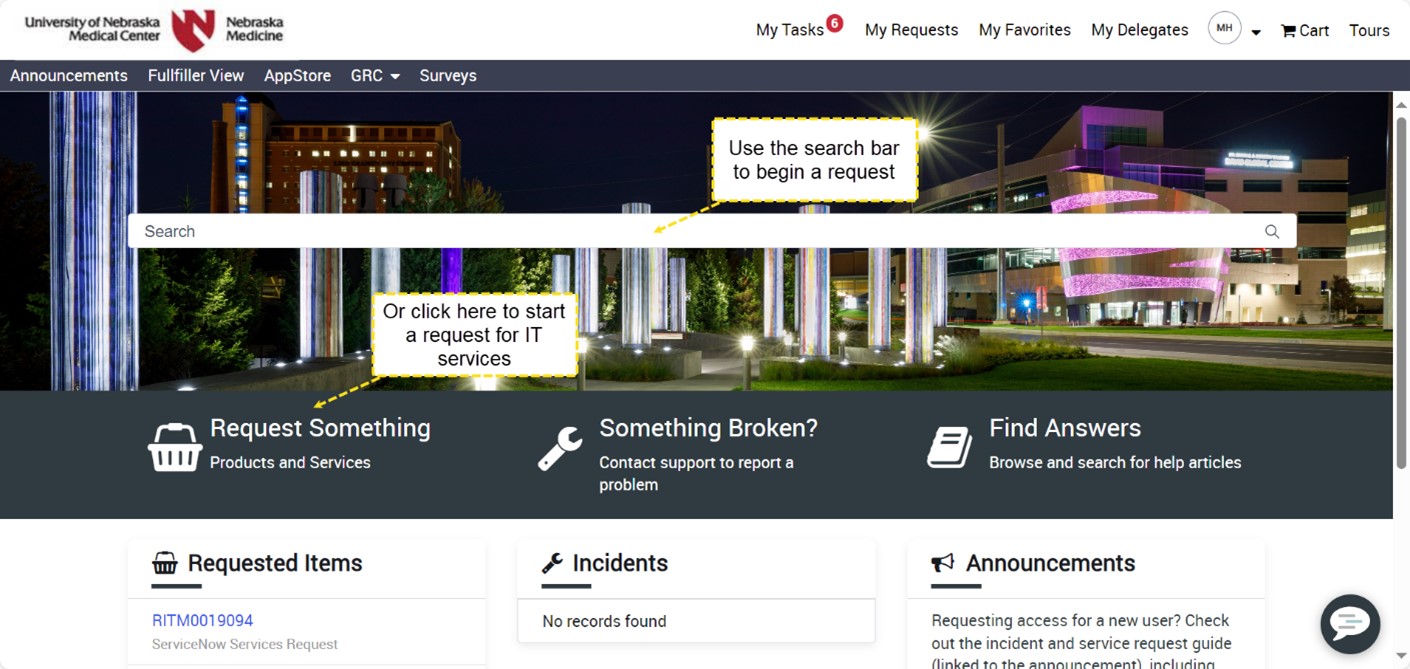The image size is (1410, 669).
Task: Start the Tours feature
Action: coord(1368,30)
